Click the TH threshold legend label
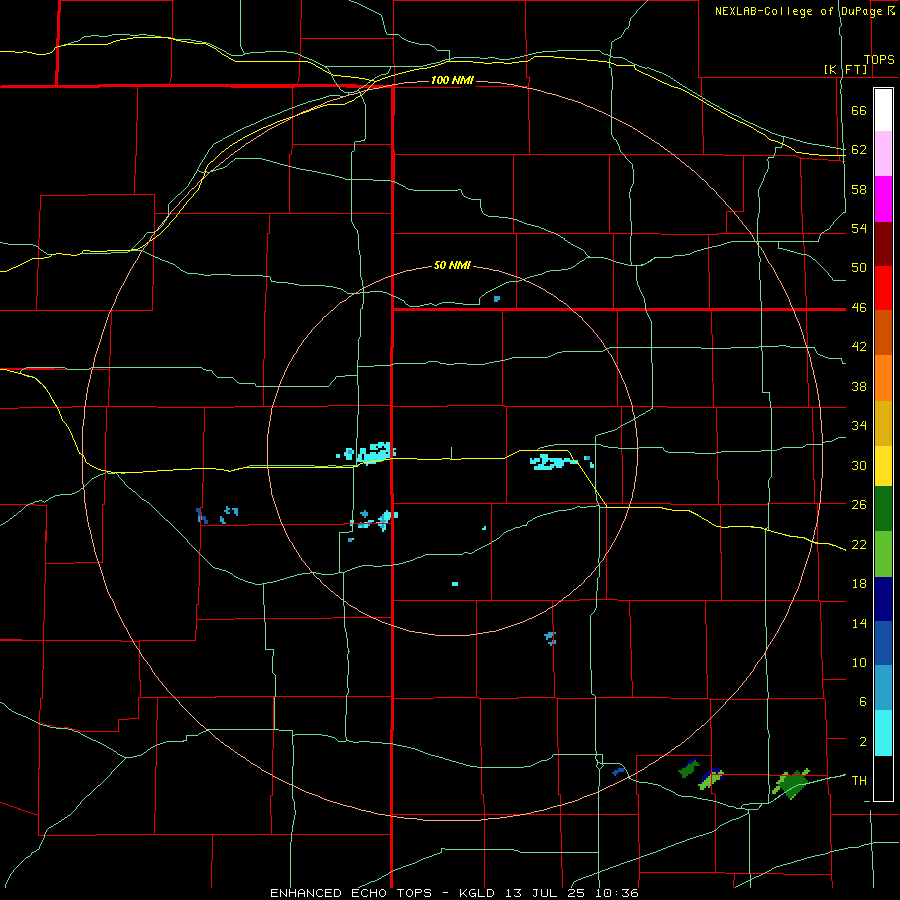900x900 pixels. pyautogui.click(x=859, y=781)
